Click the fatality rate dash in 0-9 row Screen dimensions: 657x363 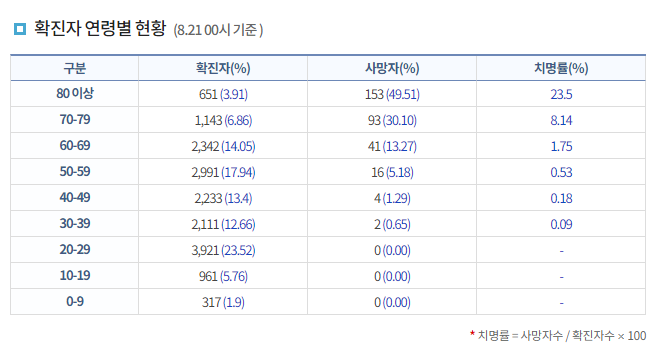(561, 303)
